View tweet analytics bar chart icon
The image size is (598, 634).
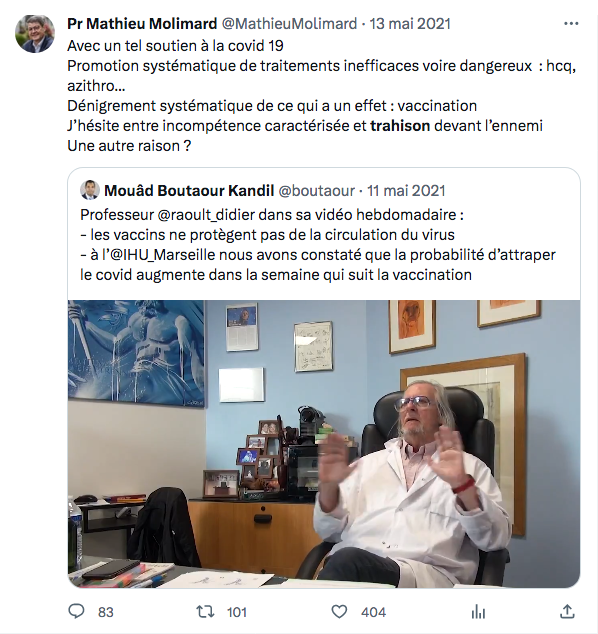[478, 612]
